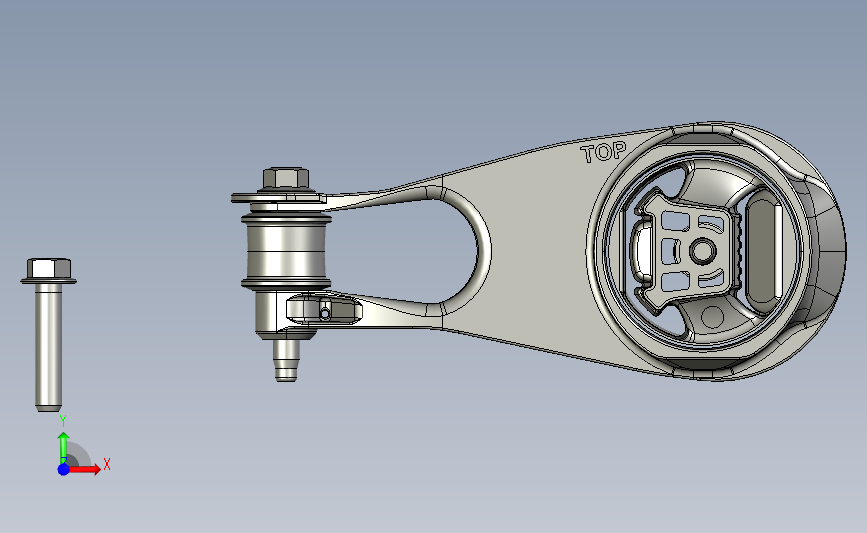
Task: Select the hex bolt head atop the bushing
Action: (x=286, y=179)
